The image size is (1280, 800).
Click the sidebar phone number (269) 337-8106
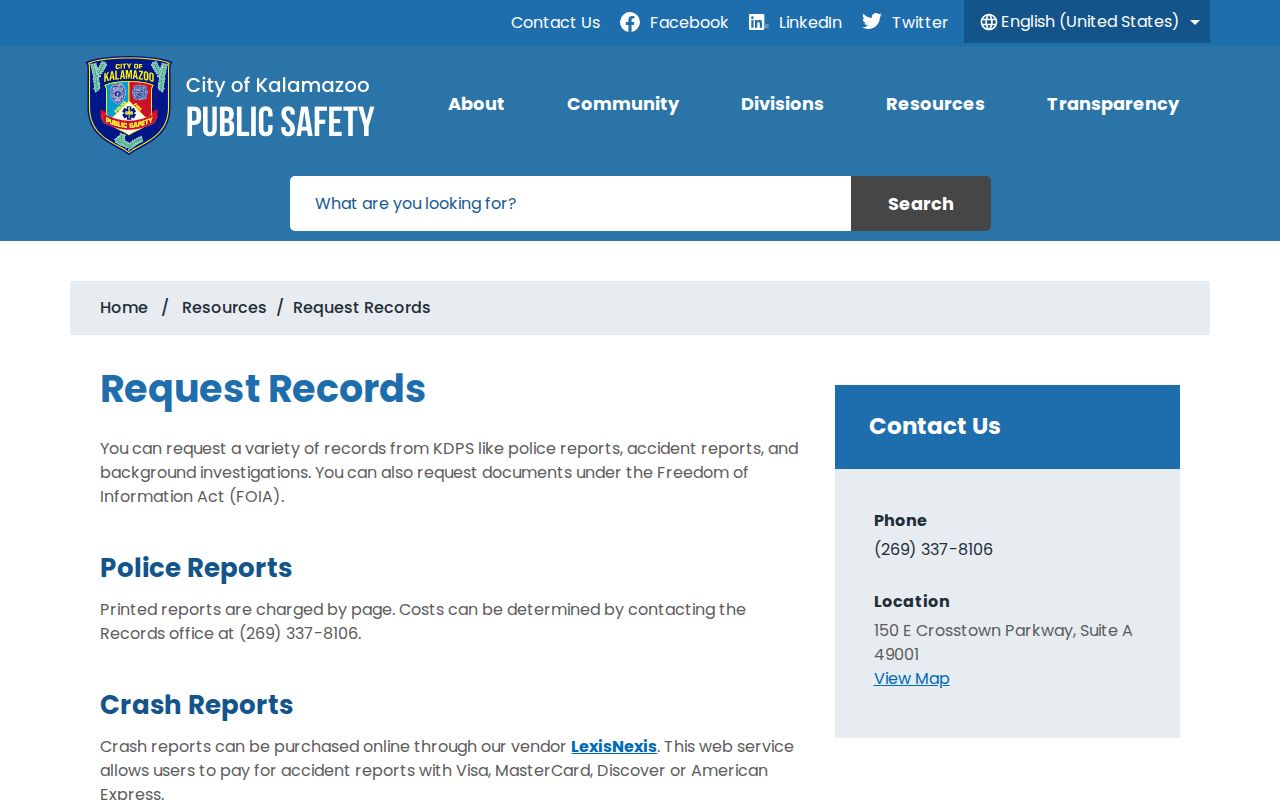(x=933, y=550)
